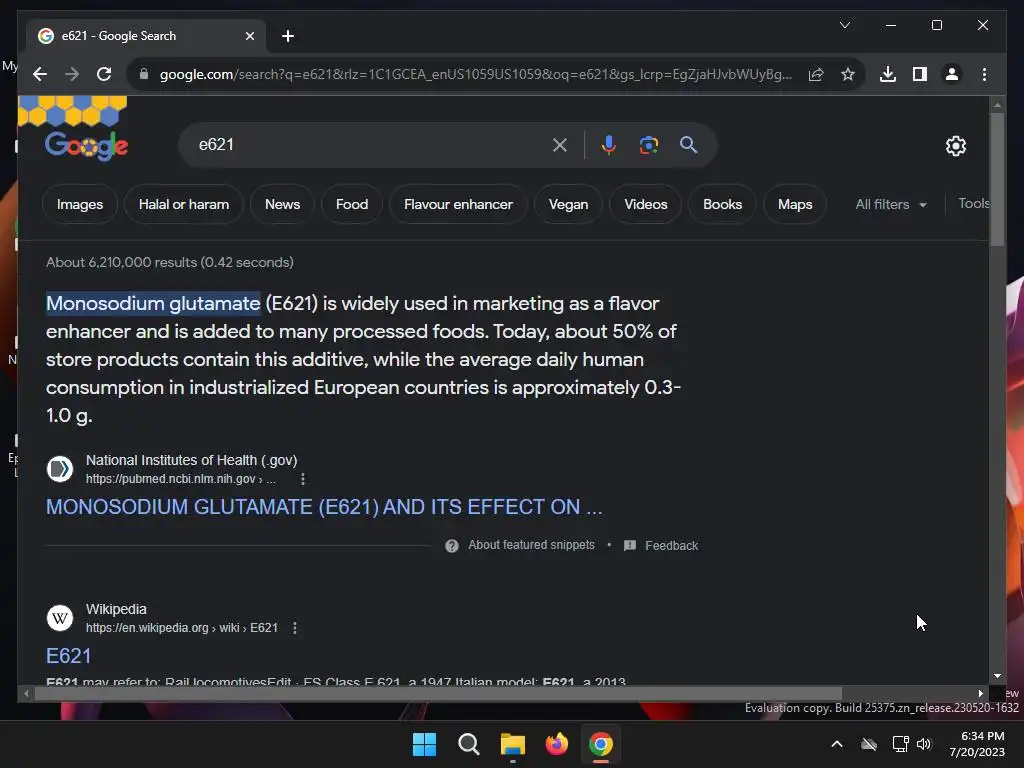Open the Tools search options
The image size is (1024, 768).
point(973,204)
